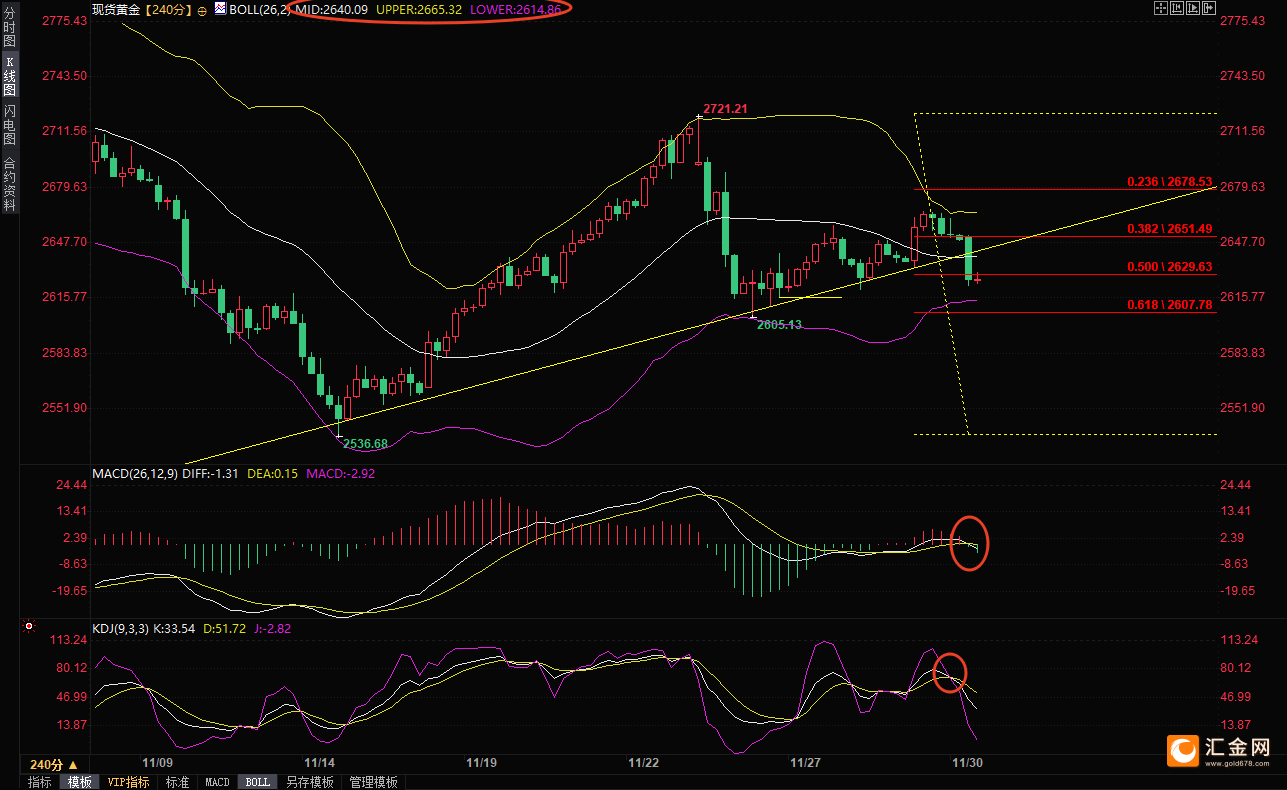Open the 240分 period dropdown
Screen dimensions: 1287x790
pyautogui.click(x=54, y=764)
